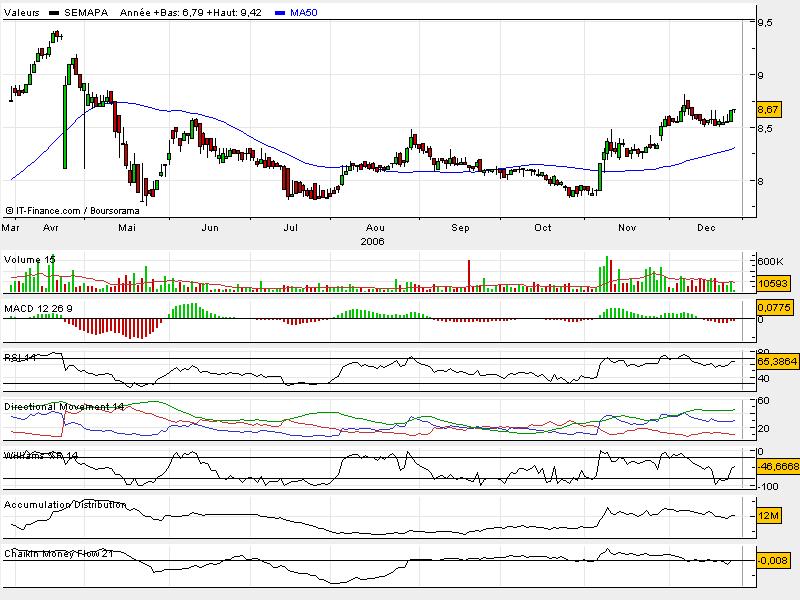Click the 9,5 price axis label
The width and height of the screenshot is (800, 600).
[765, 22]
